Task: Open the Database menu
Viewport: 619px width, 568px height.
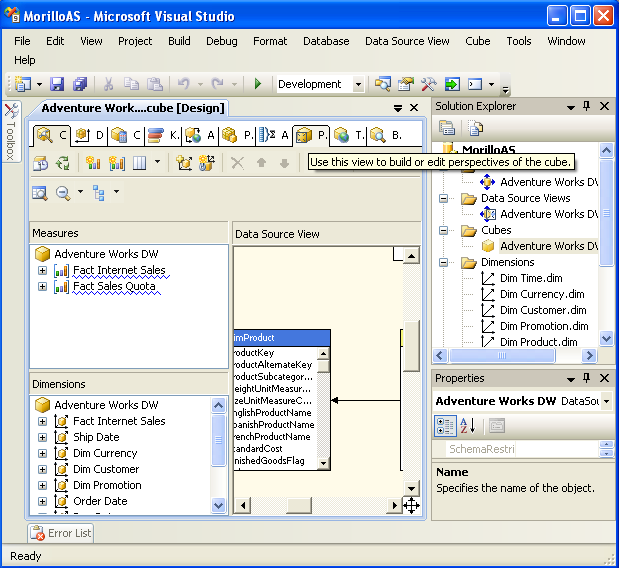Action: point(326,41)
